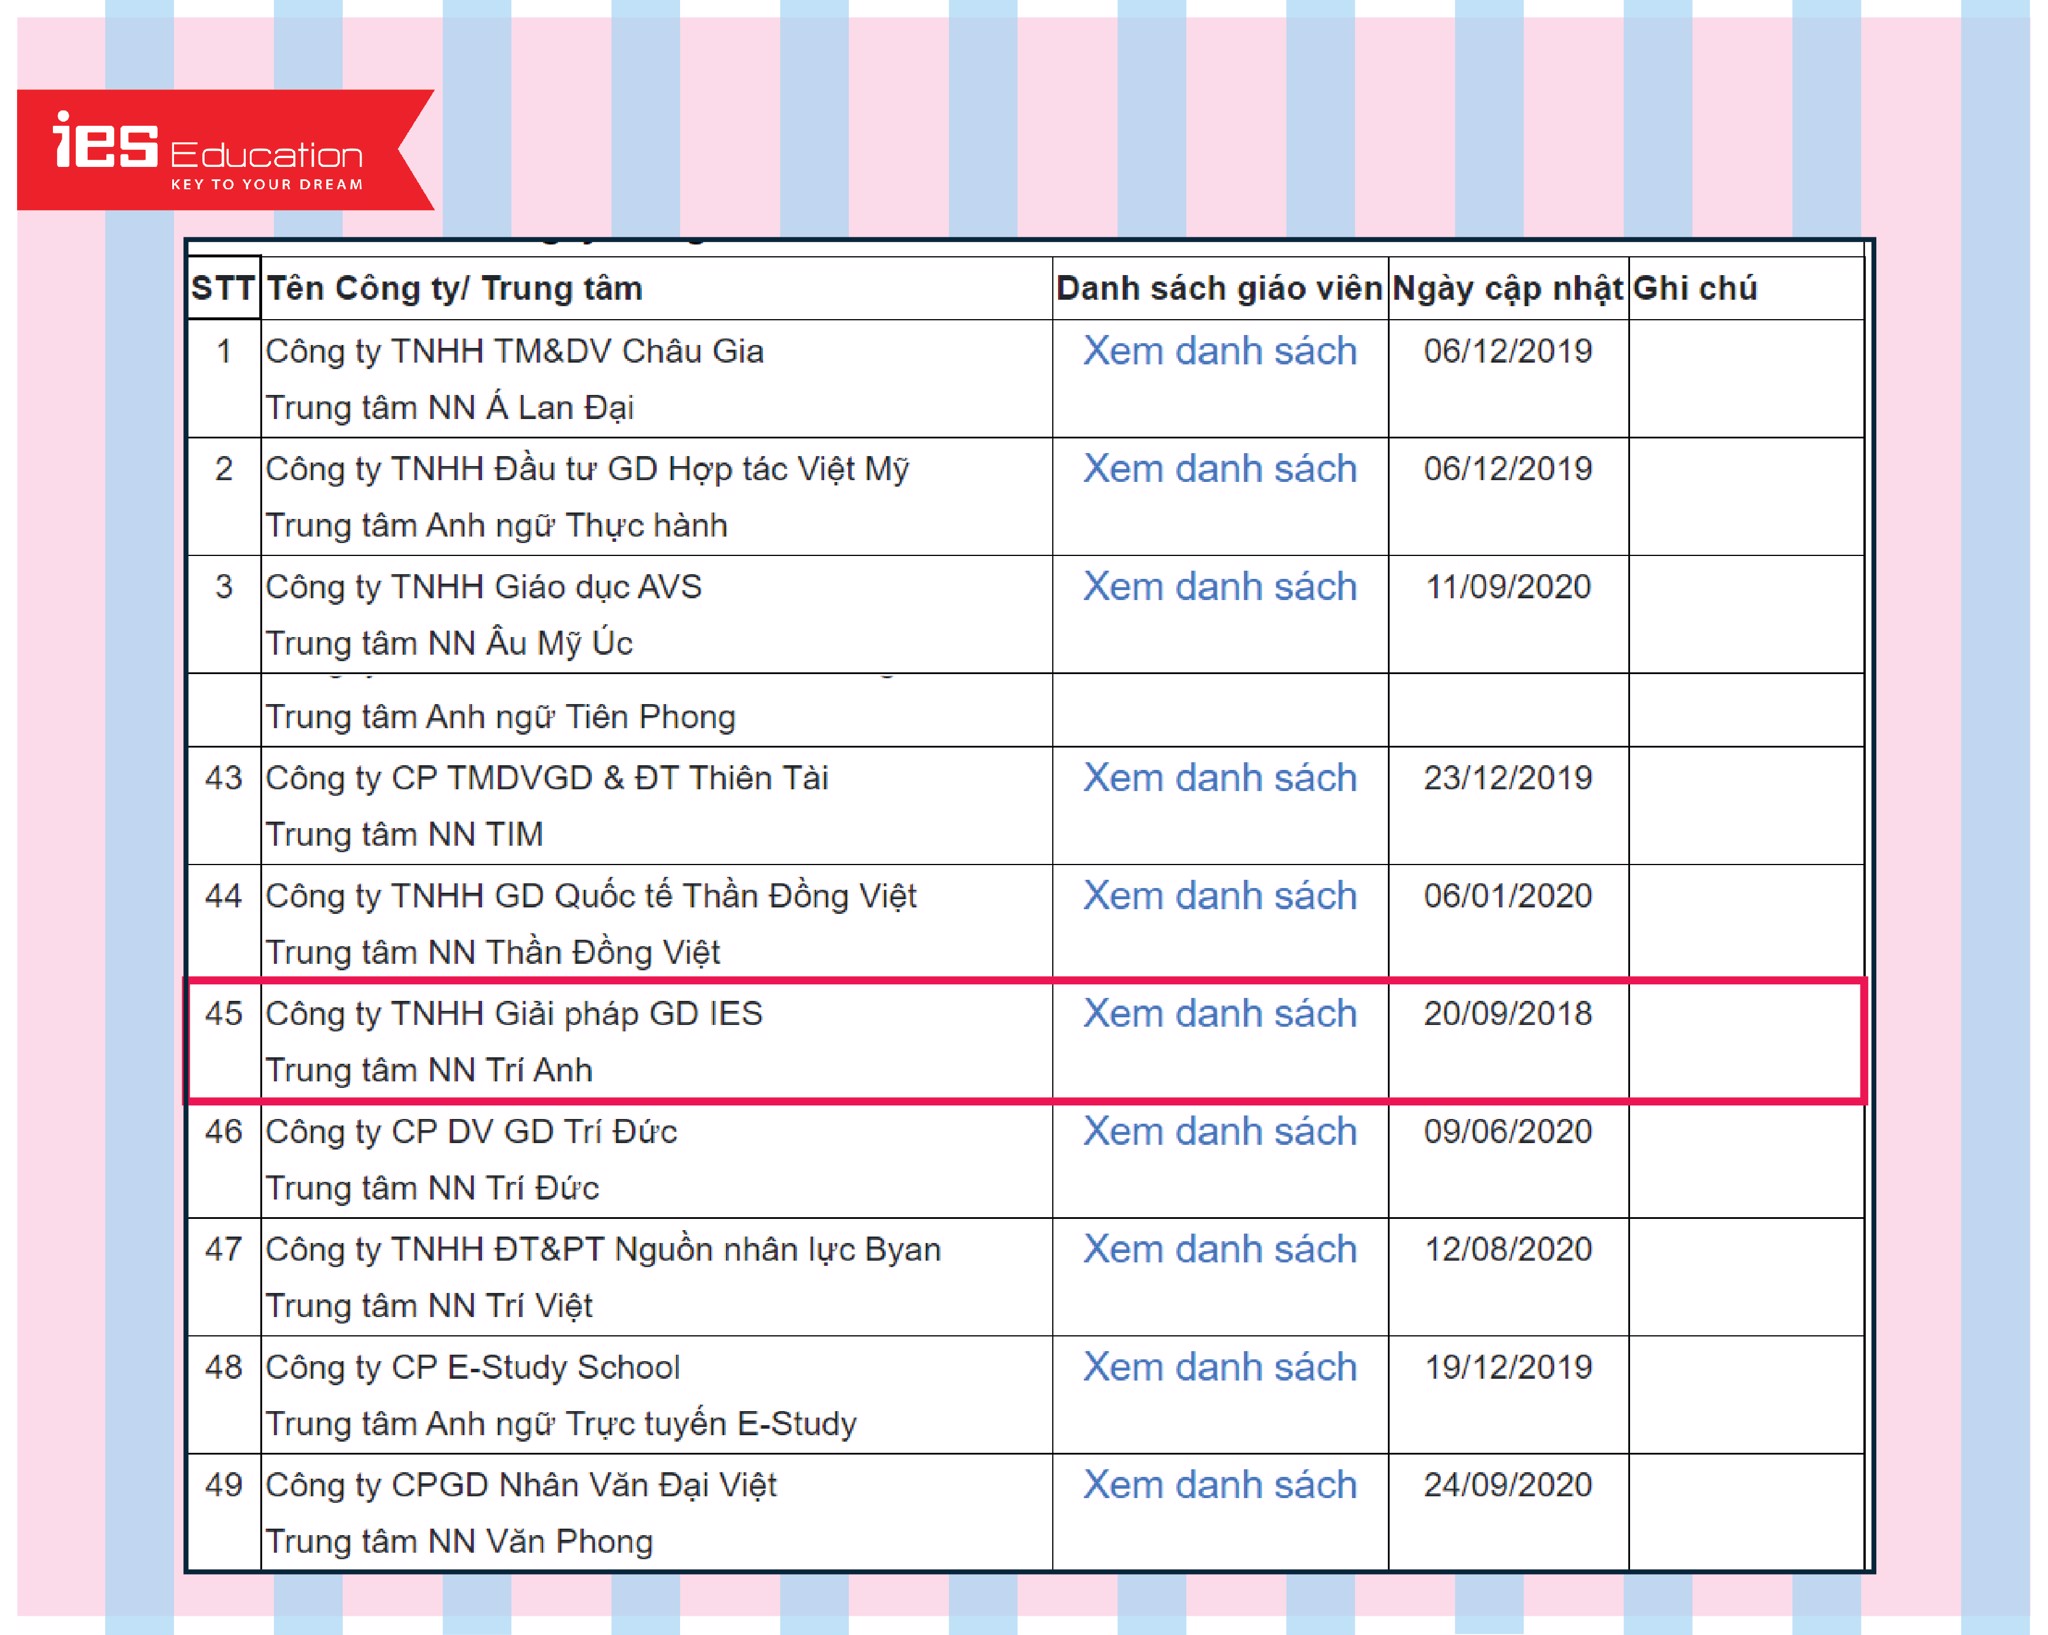Screen dimensions: 2048x1635
Task: Open Xem danh sách for Thiên Tài row
Action: coord(1220,778)
